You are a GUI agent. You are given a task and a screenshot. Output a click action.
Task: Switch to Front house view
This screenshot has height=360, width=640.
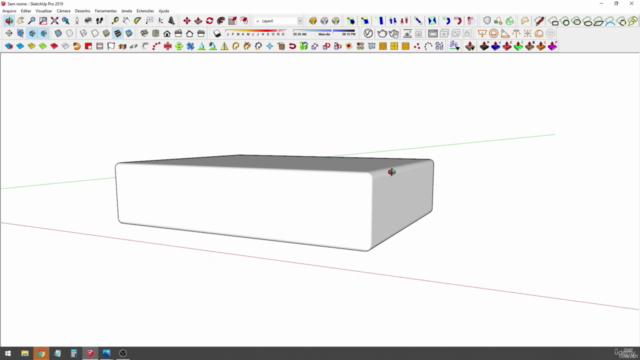167,33
